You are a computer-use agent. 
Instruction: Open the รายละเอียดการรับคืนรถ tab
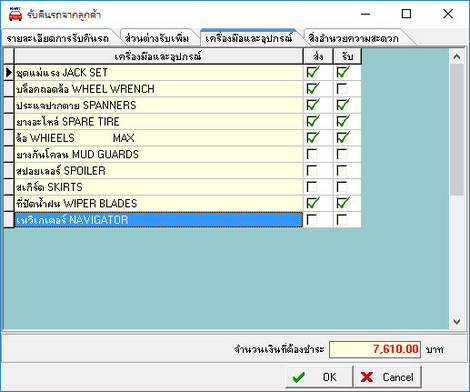pyautogui.click(x=58, y=38)
